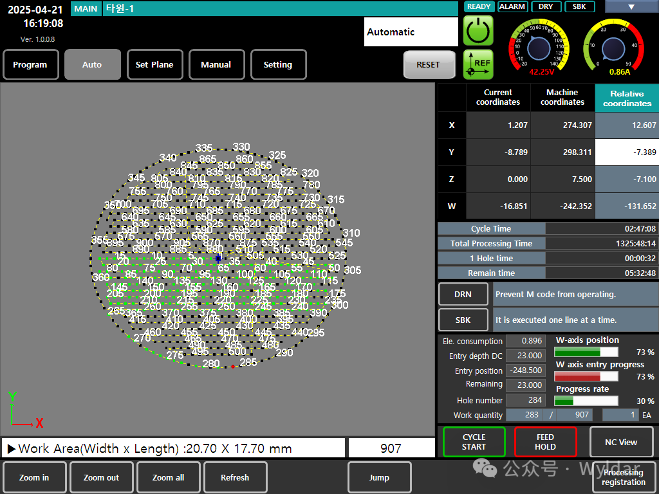Click the Relative Y value -7.389
Viewport: 660px width, 495px height.
(627, 152)
